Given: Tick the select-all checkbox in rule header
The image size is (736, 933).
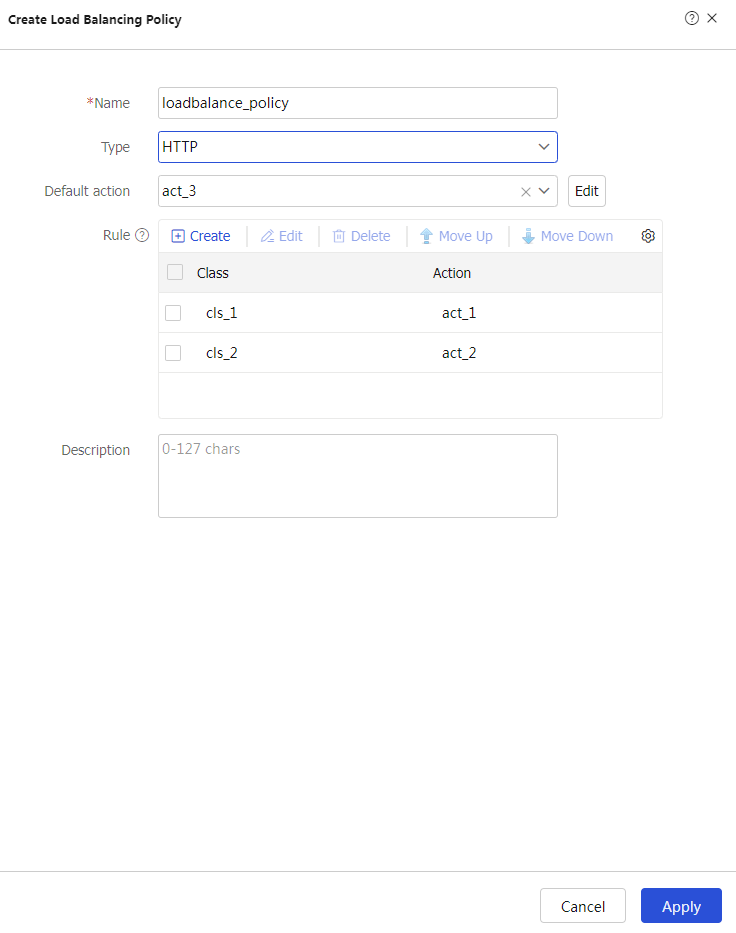Looking at the screenshot, I should point(175,272).
